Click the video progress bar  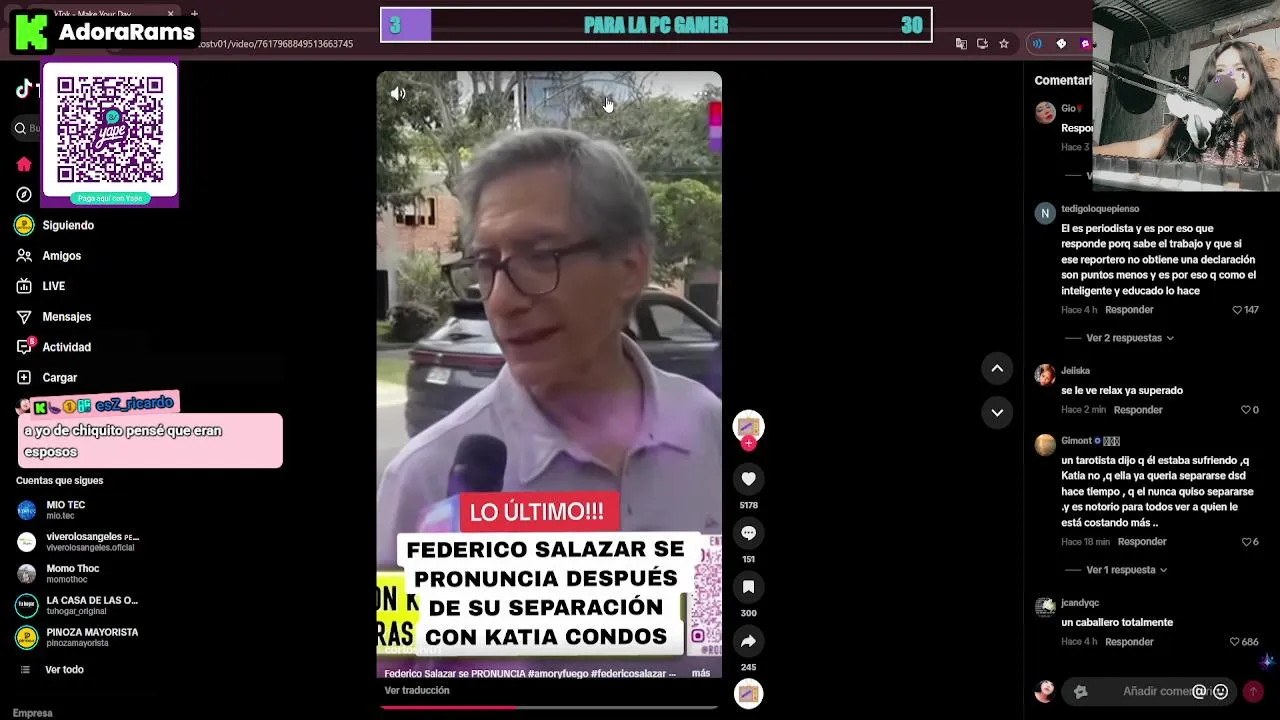point(549,707)
